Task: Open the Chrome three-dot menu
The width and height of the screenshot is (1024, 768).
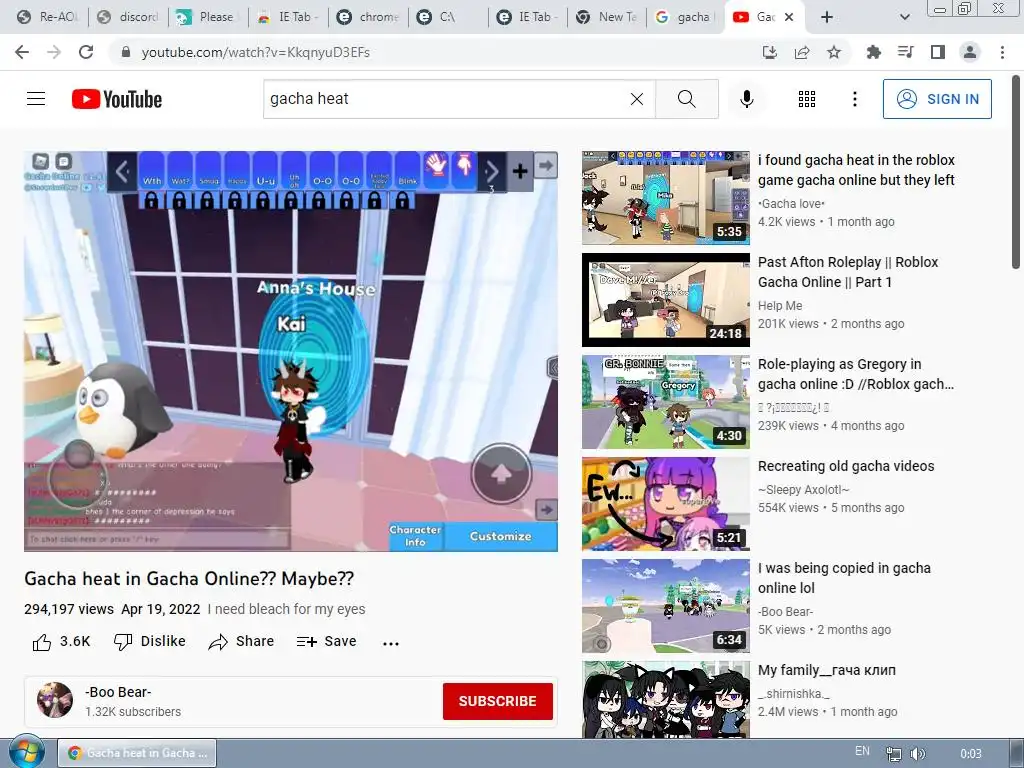Action: click(1002, 52)
